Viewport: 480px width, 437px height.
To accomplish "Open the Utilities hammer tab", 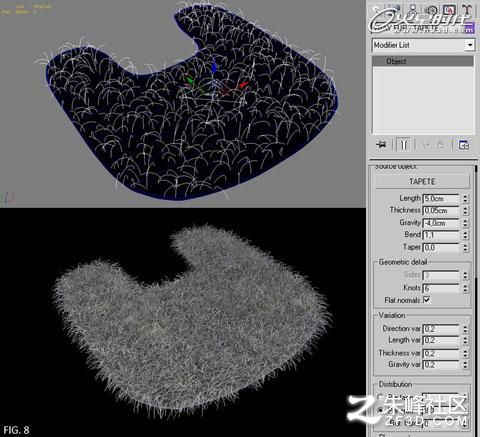I will 467,9.
